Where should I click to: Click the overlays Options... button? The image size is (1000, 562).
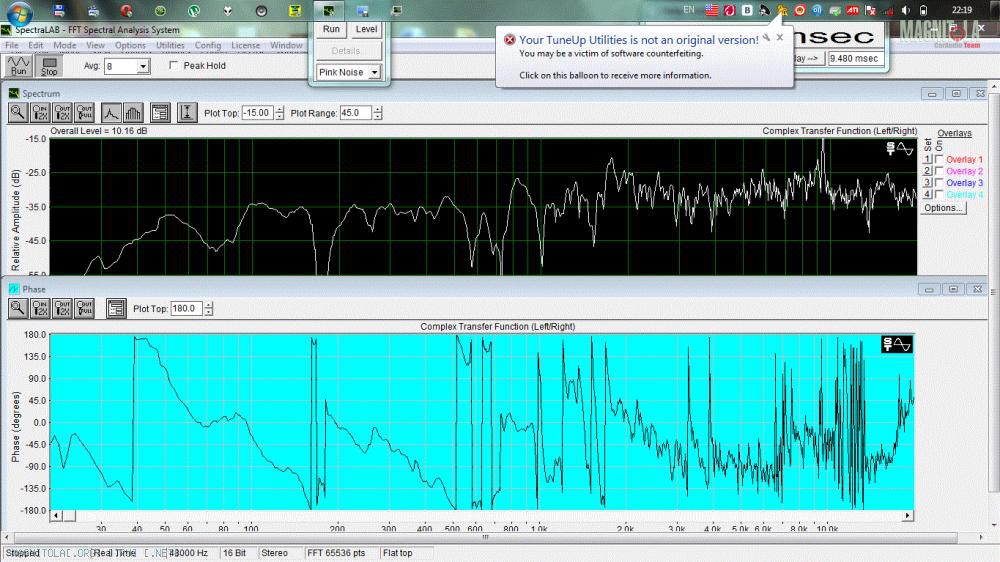[x=943, y=208]
